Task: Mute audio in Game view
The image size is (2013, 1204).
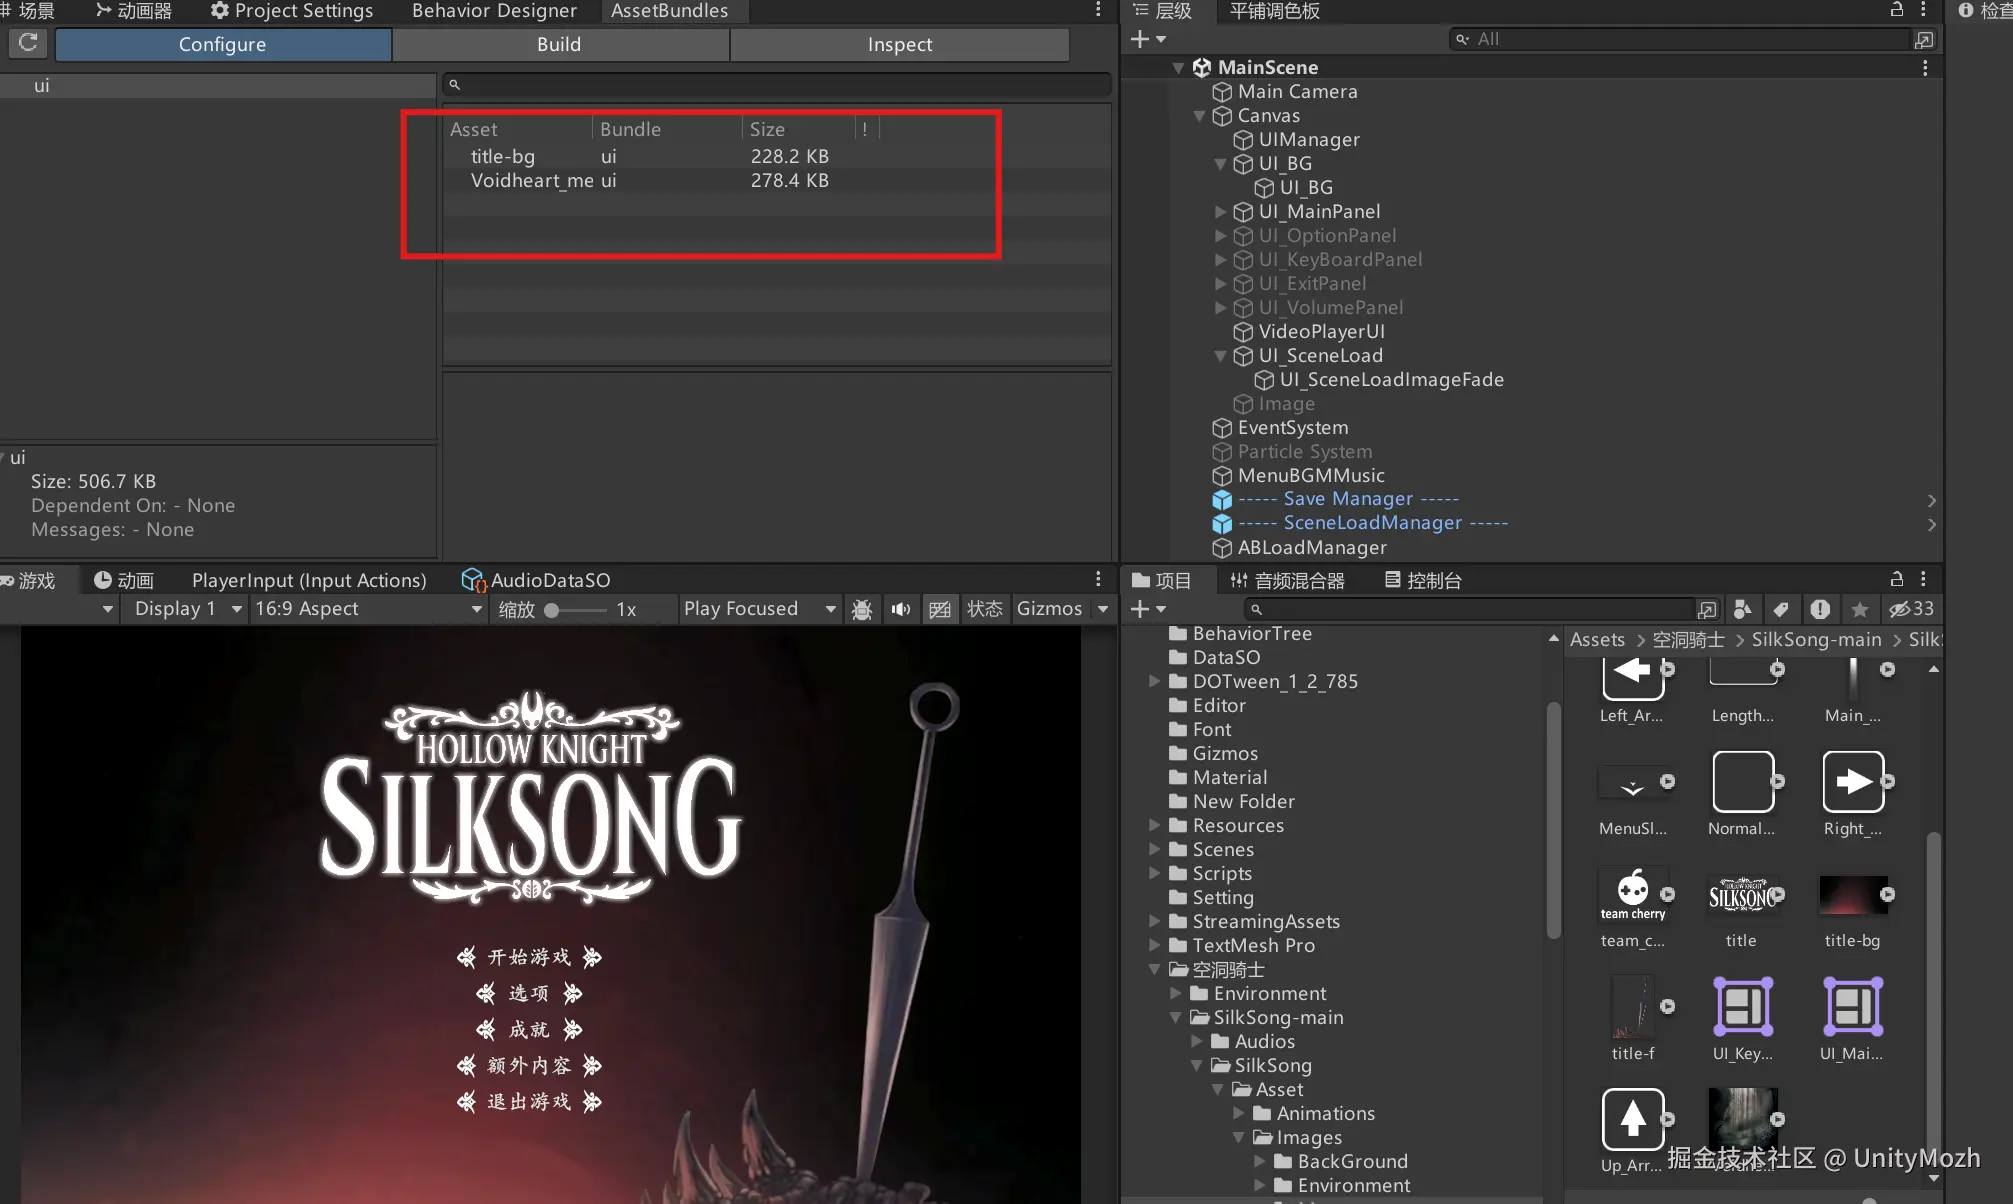Action: click(900, 609)
